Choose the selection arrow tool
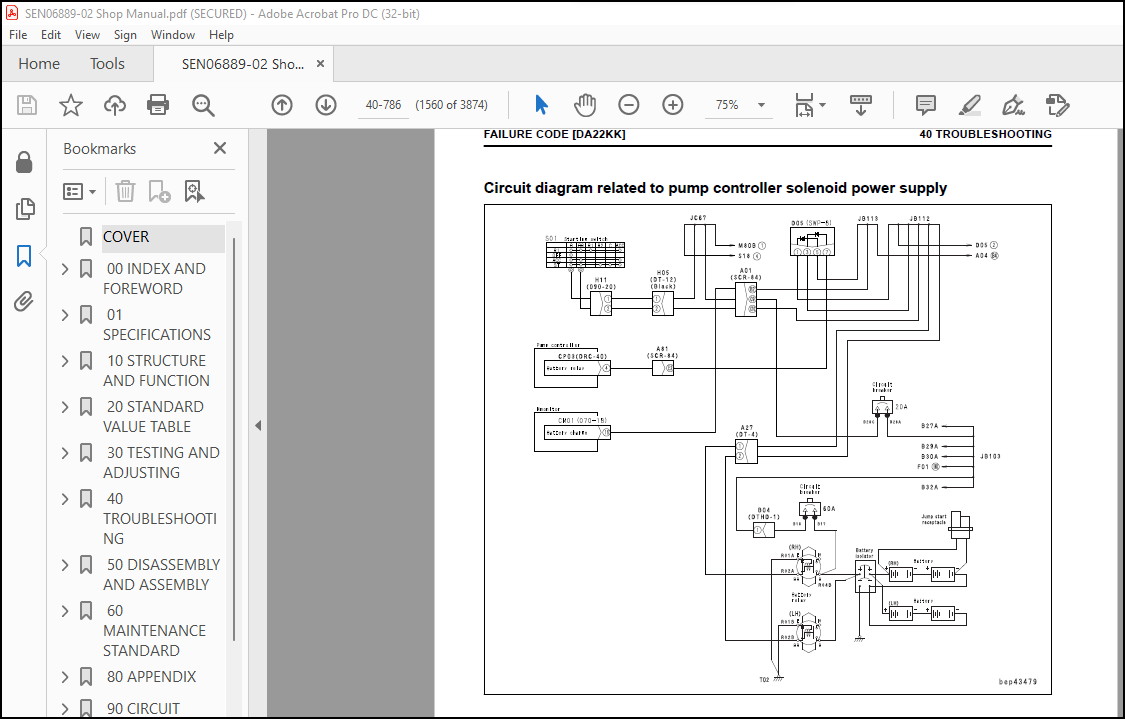1125x719 pixels. (541, 105)
